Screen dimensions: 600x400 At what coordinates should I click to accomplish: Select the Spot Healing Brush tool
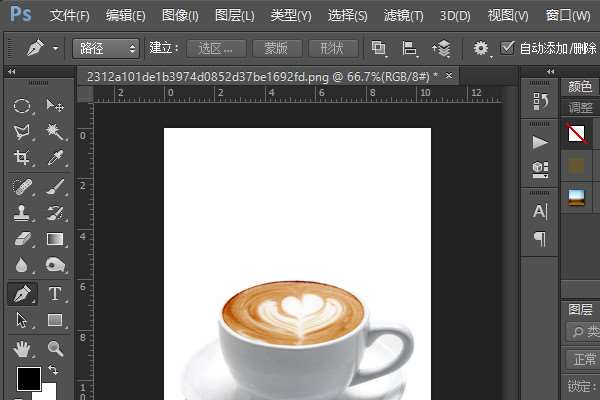(x=21, y=187)
